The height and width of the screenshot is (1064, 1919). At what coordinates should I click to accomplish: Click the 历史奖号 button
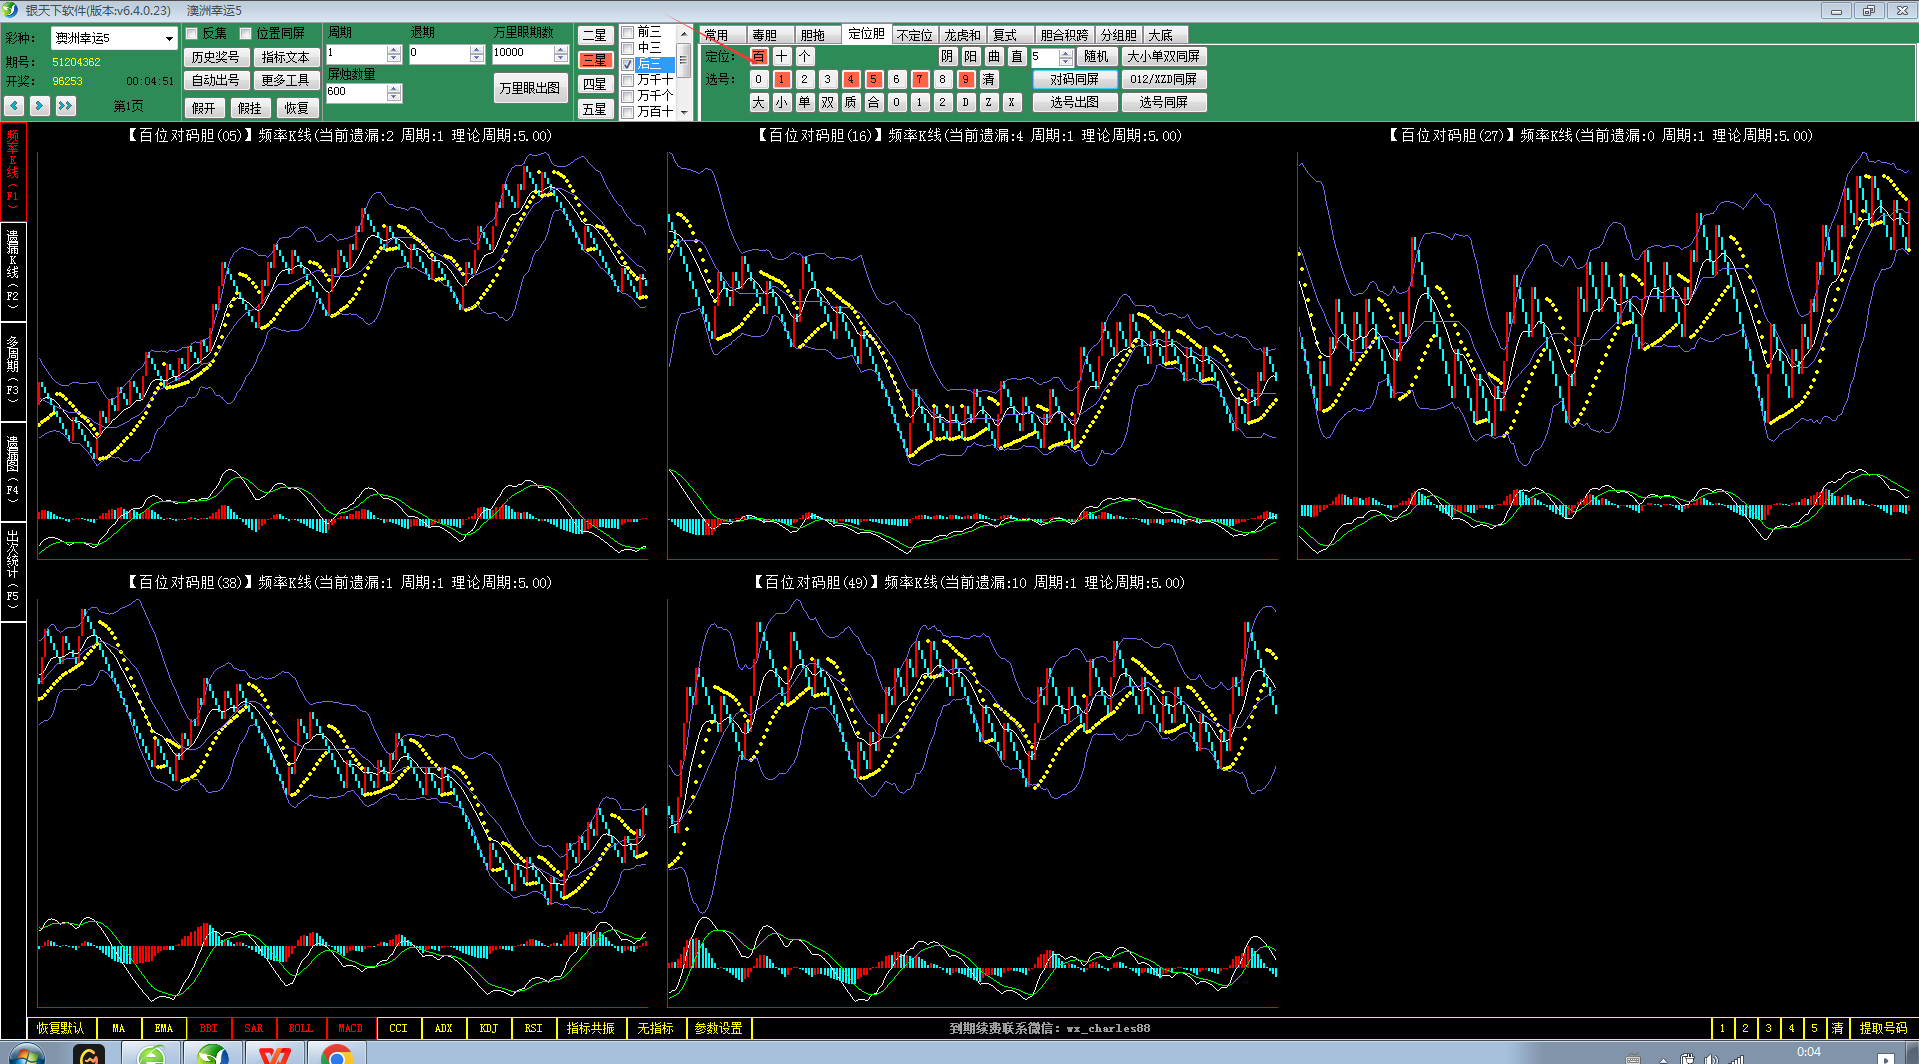[215, 57]
